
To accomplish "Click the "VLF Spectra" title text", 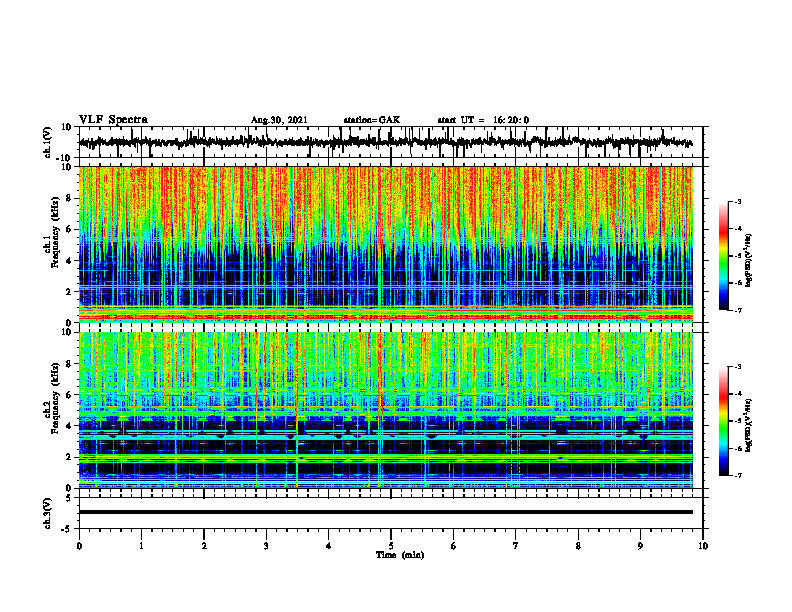I will click(x=113, y=120).
